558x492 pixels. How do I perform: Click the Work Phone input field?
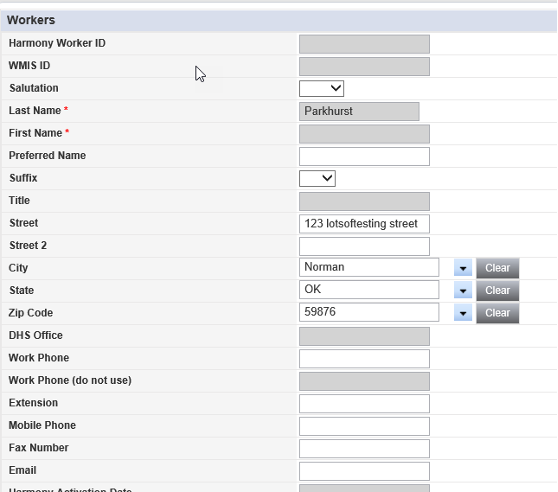click(x=364, y=359)
